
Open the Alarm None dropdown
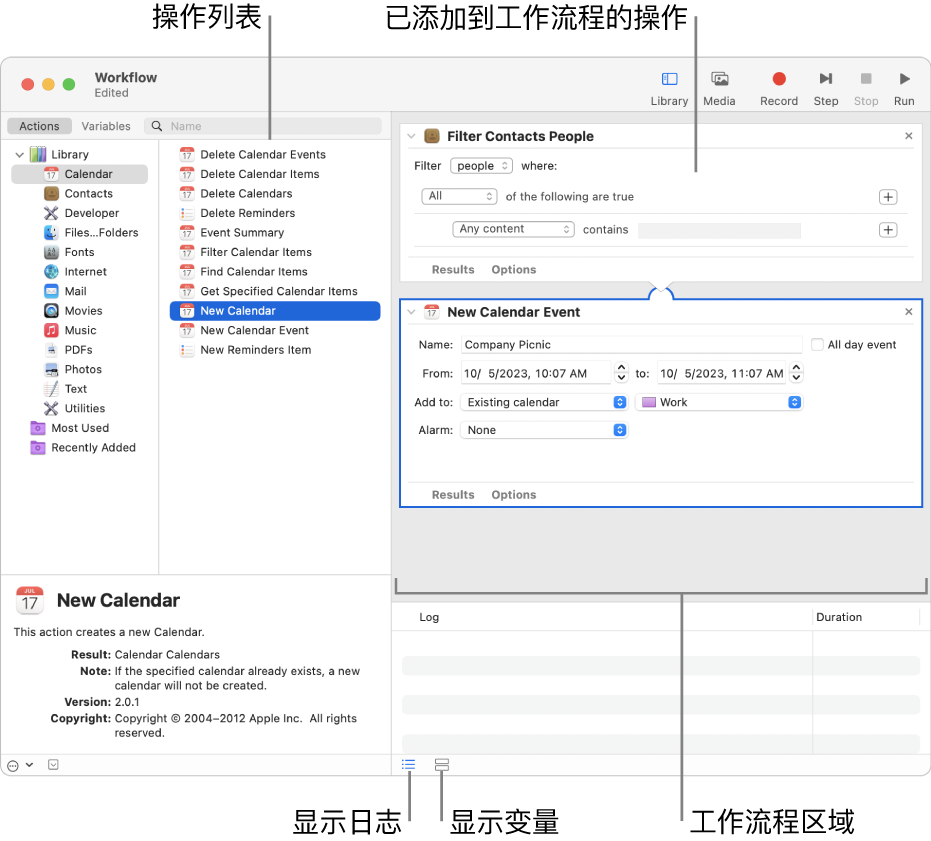click(544, 430)
